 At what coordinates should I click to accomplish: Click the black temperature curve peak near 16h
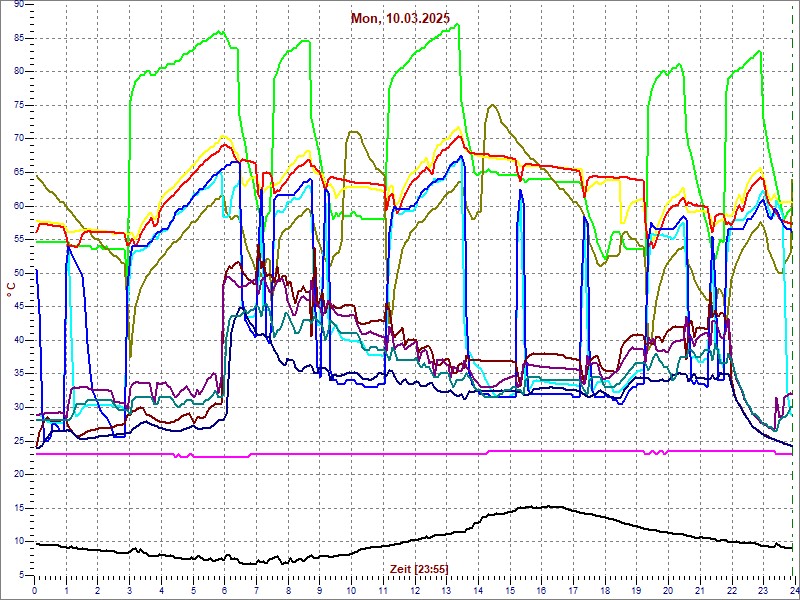(548, 507)
